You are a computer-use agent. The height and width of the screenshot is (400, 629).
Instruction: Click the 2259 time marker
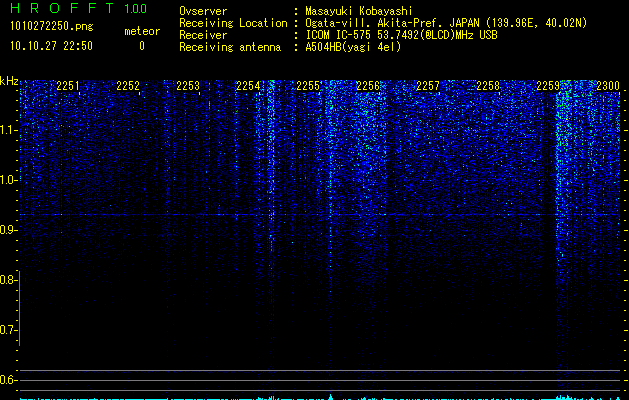548,86
